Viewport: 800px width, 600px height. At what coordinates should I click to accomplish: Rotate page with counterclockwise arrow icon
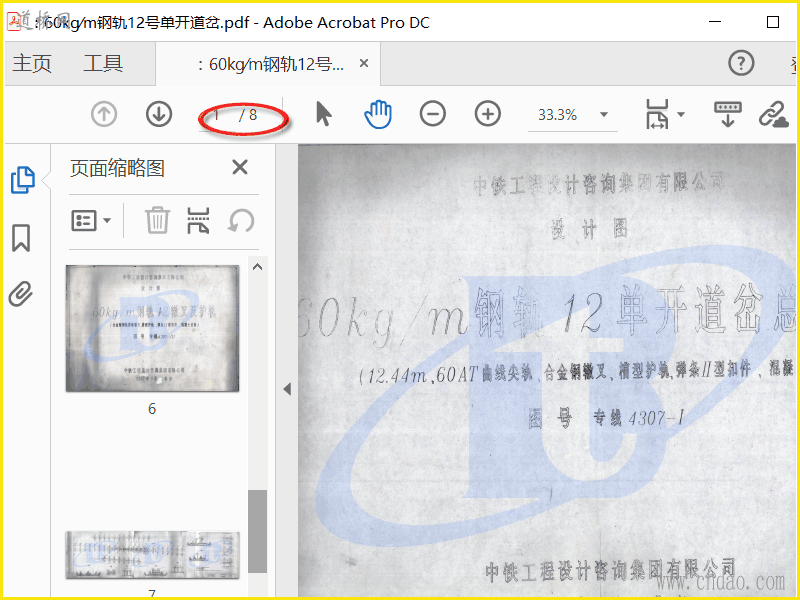(x=240, y=221)
